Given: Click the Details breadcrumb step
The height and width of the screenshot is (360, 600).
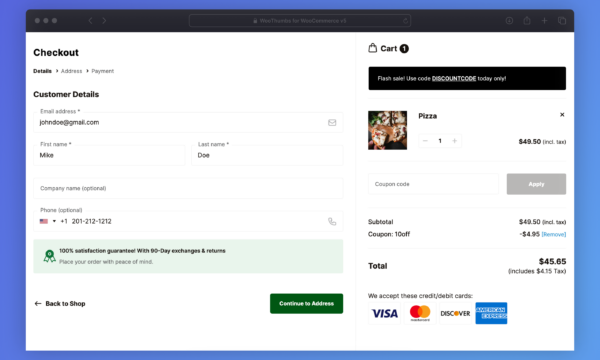Looking at the screenshot, I should tap(42, 71).
